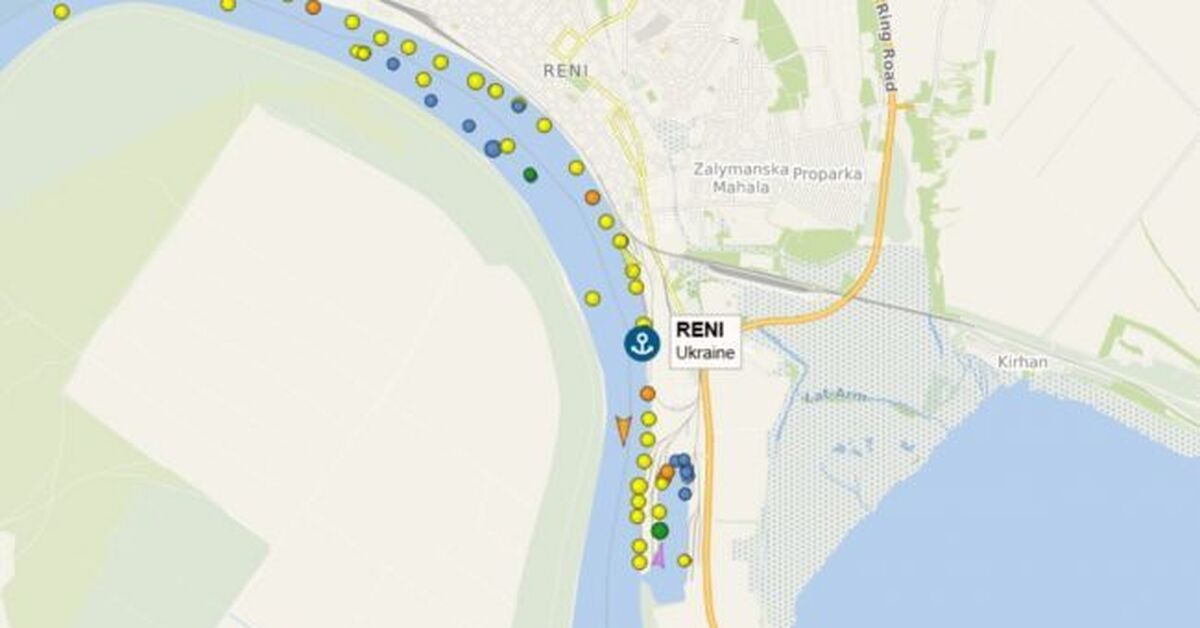Select the isolated yellow marker mid-river above port

(x=592, y=298)
